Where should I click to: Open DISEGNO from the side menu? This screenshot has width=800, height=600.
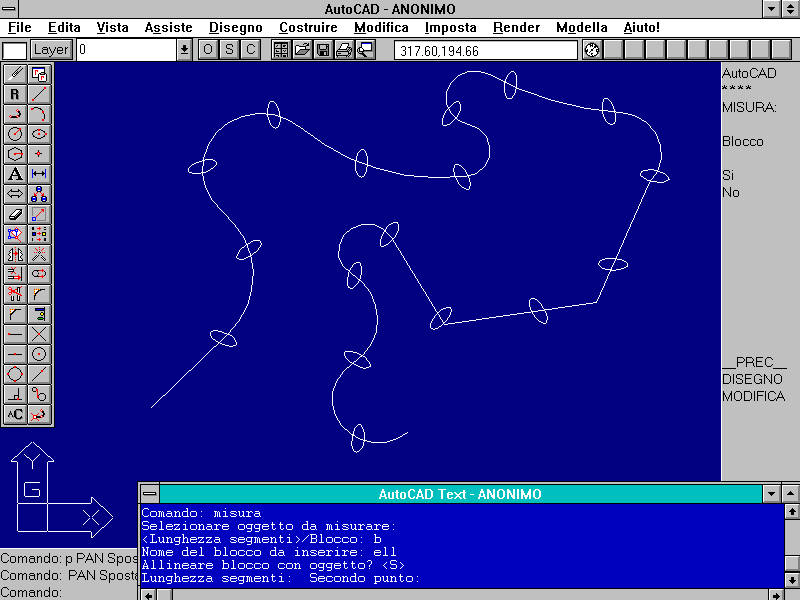[752, 379]
